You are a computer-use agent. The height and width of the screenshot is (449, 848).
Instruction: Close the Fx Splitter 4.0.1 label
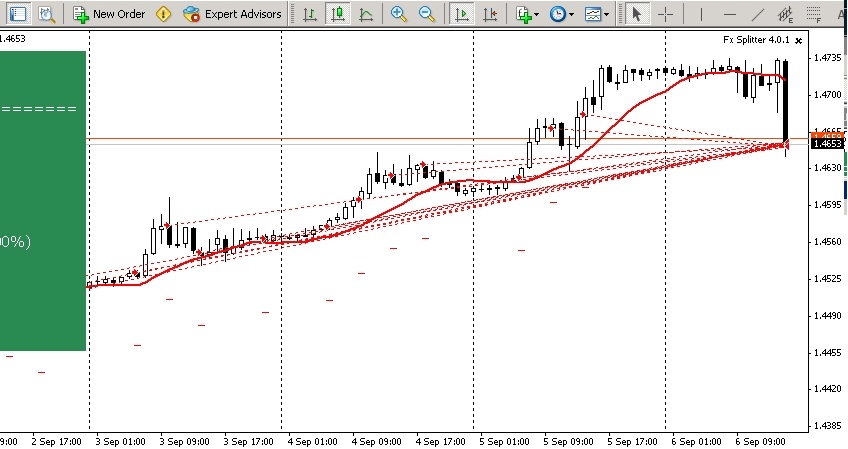(x=799, y=41)
